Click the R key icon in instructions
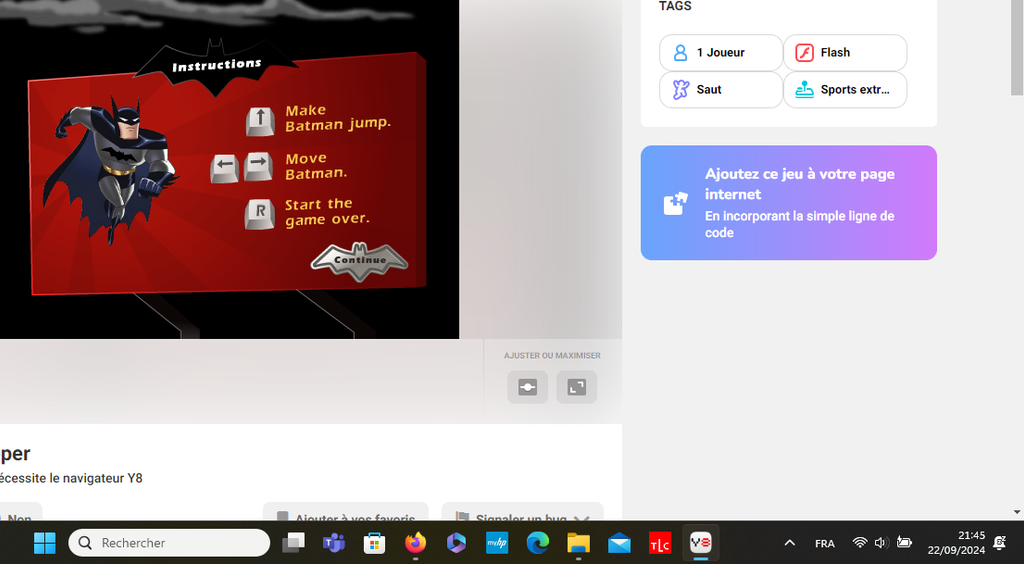The width and height of the screenshot is (1024, 564). click(259, 214)
